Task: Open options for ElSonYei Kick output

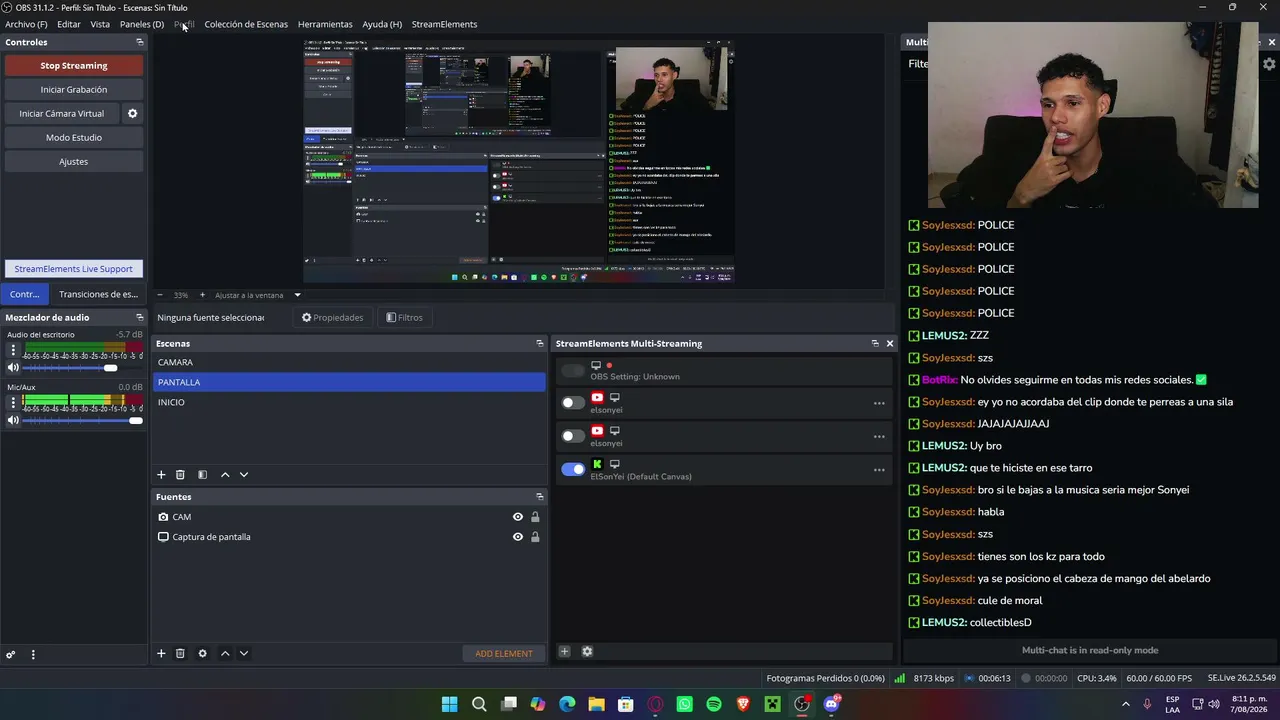Action: click(x=879, y=470)
